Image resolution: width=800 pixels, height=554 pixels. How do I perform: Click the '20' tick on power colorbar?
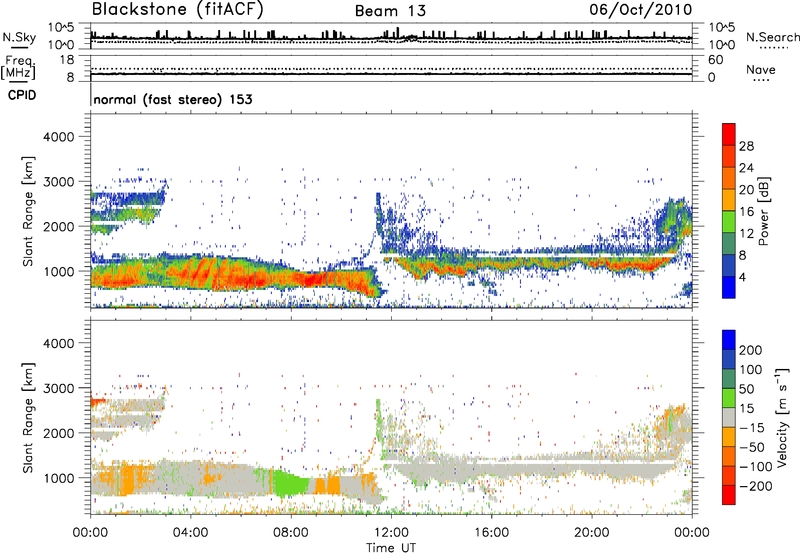point(746,190)
